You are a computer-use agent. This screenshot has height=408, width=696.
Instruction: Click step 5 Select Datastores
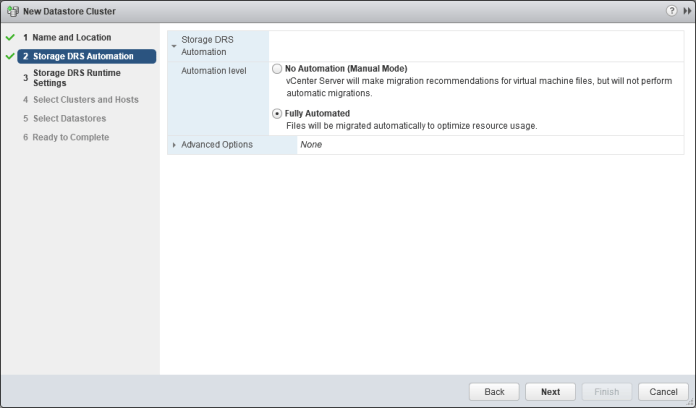[x=70, y=119]
